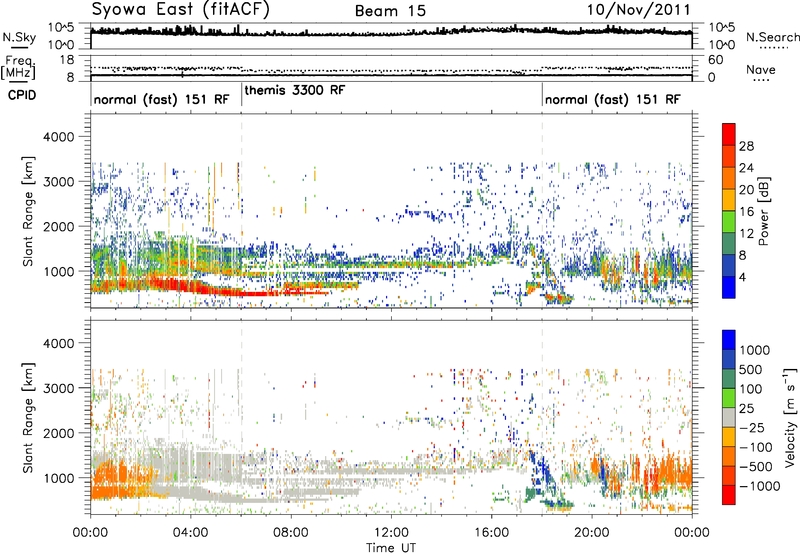Click the '60' Nave axis label
The height and width of the screenshot is (554, 800).
tap(716, 60)
